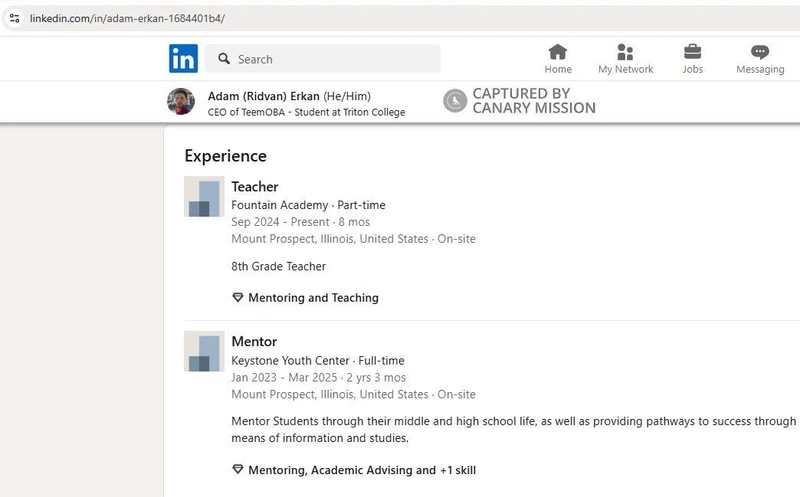Click the Mentor Students description paragraph
The image size is (800, 497).
(513, 430)
